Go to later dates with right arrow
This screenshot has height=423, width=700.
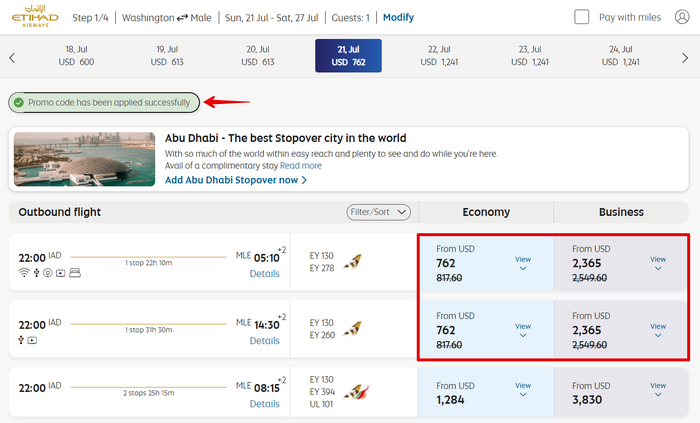click(x=685, y=58)
